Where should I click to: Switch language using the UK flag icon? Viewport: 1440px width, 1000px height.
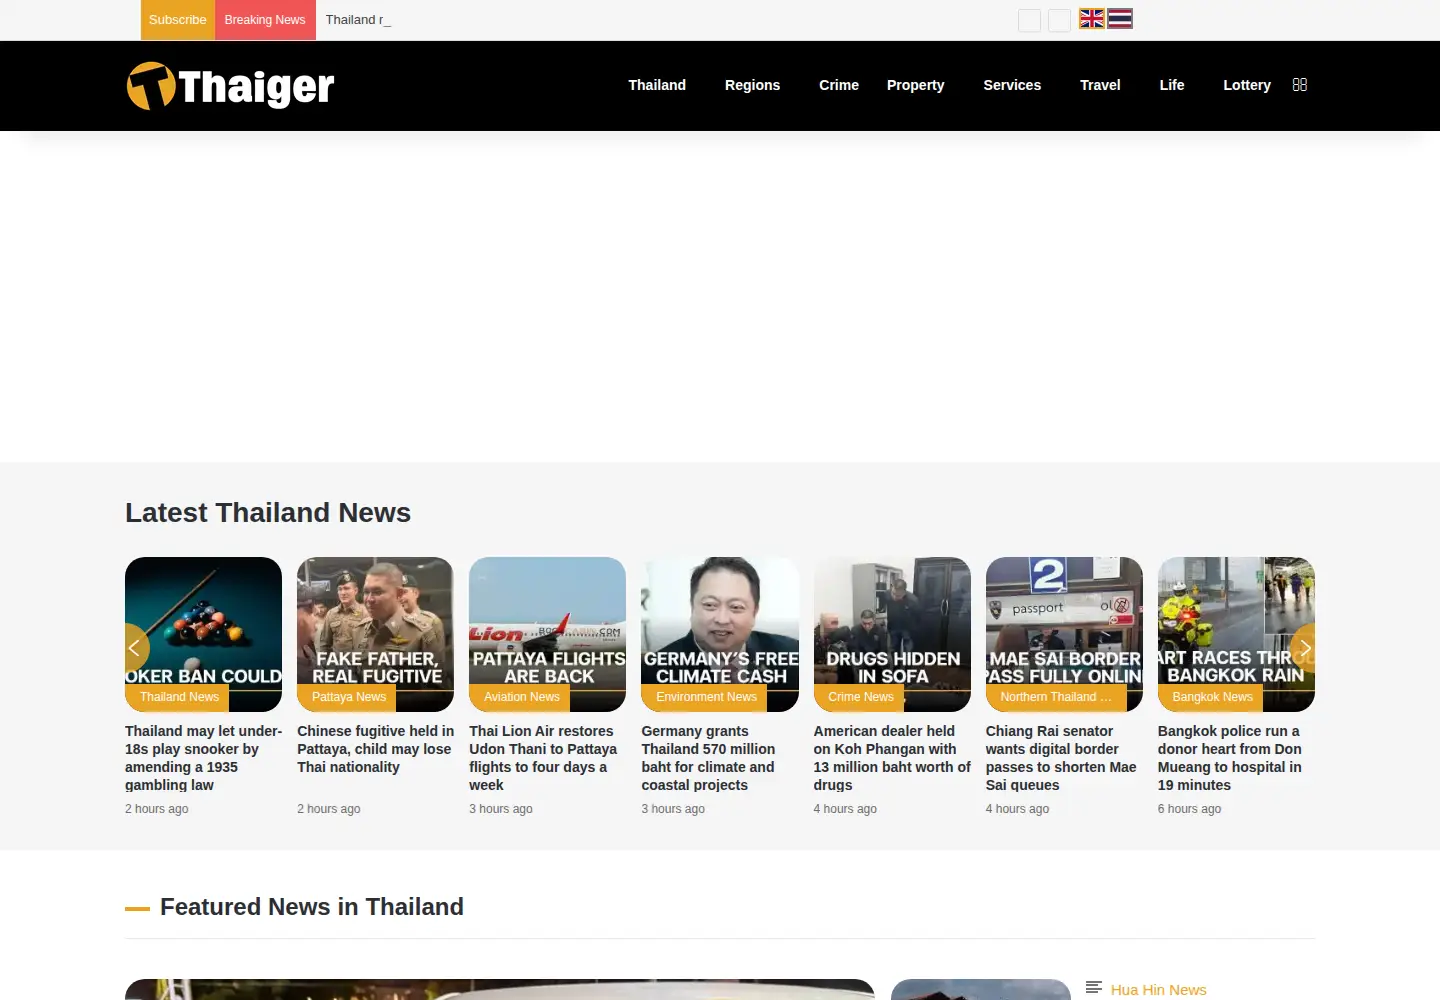(1092, 19)
